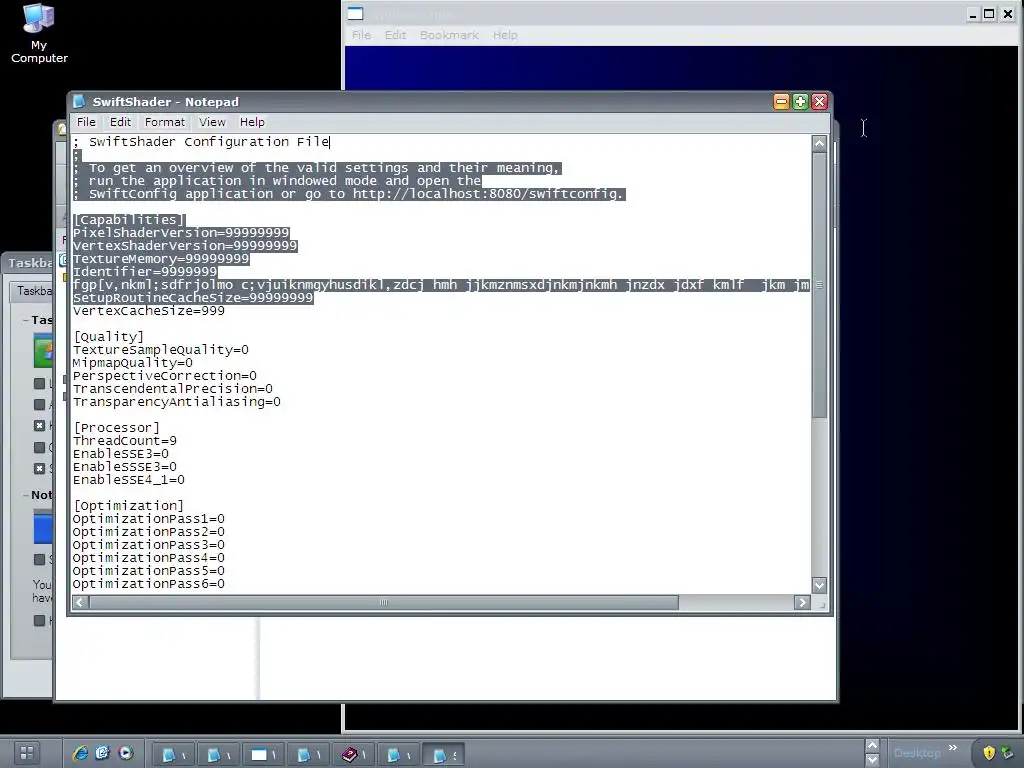This screenshot has height=768, width=1024.
Task: Switch to the white window taskbar button
Action: pyautogui.click(x=263, y=755)
